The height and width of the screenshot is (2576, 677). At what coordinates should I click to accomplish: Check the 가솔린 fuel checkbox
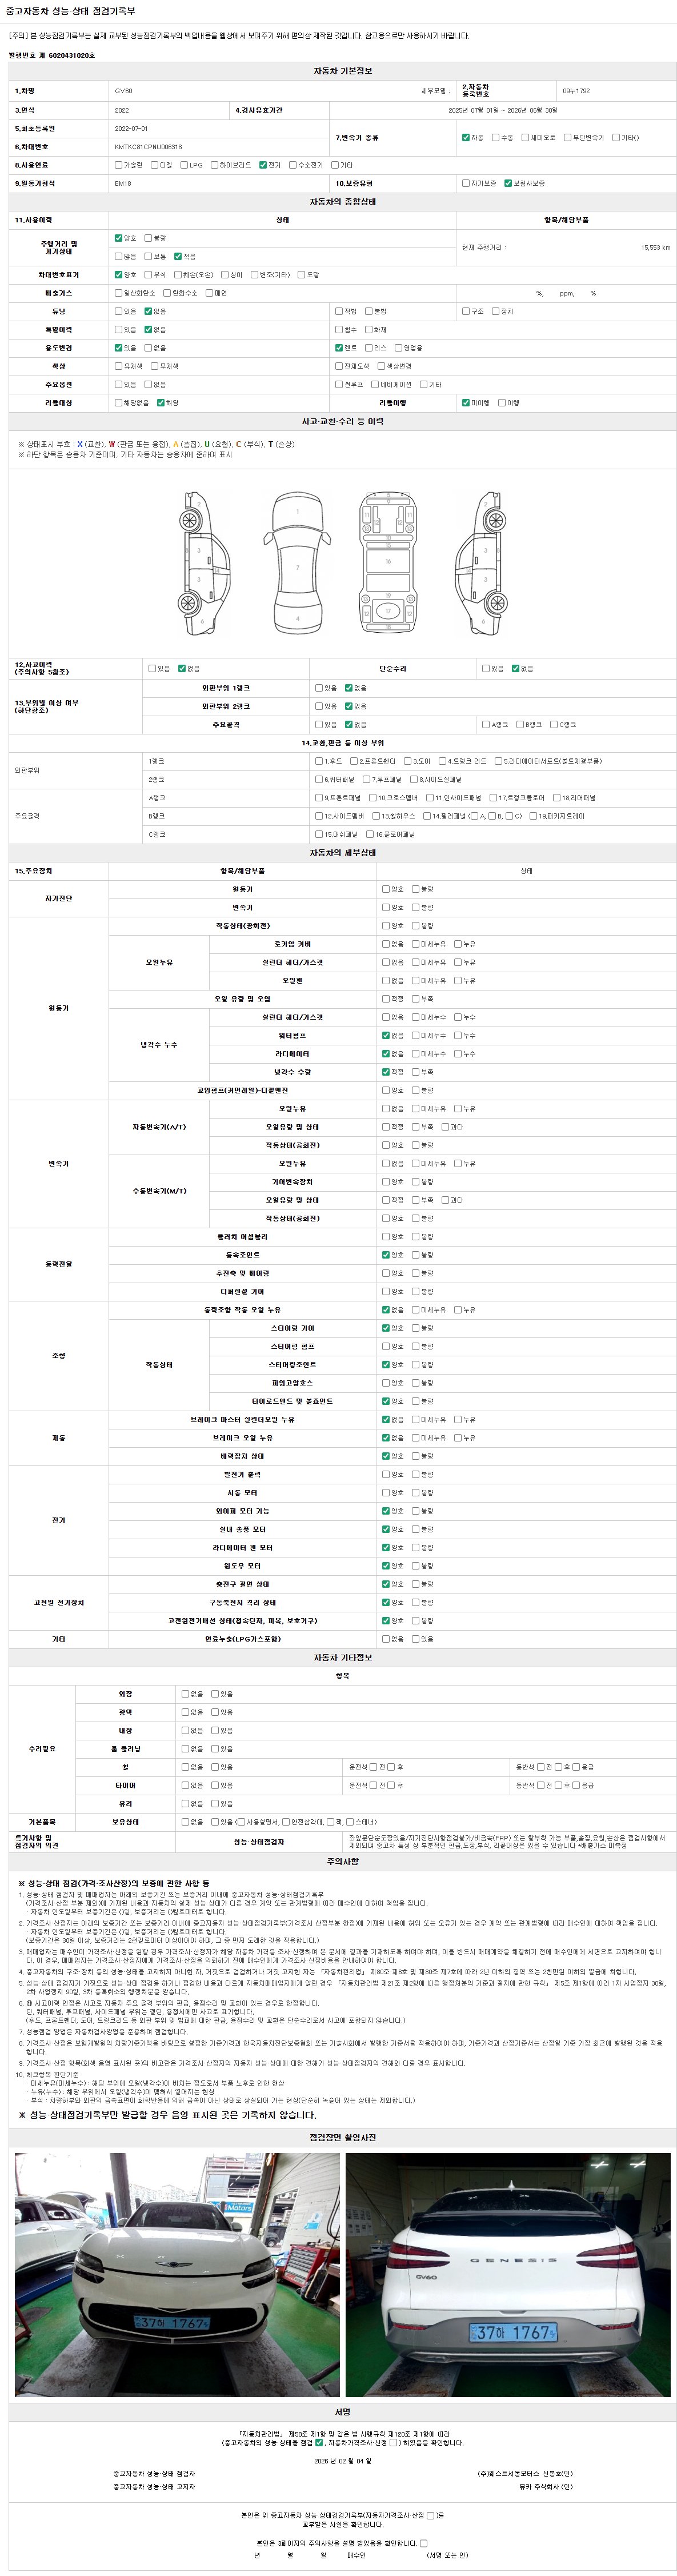(118, 165)
